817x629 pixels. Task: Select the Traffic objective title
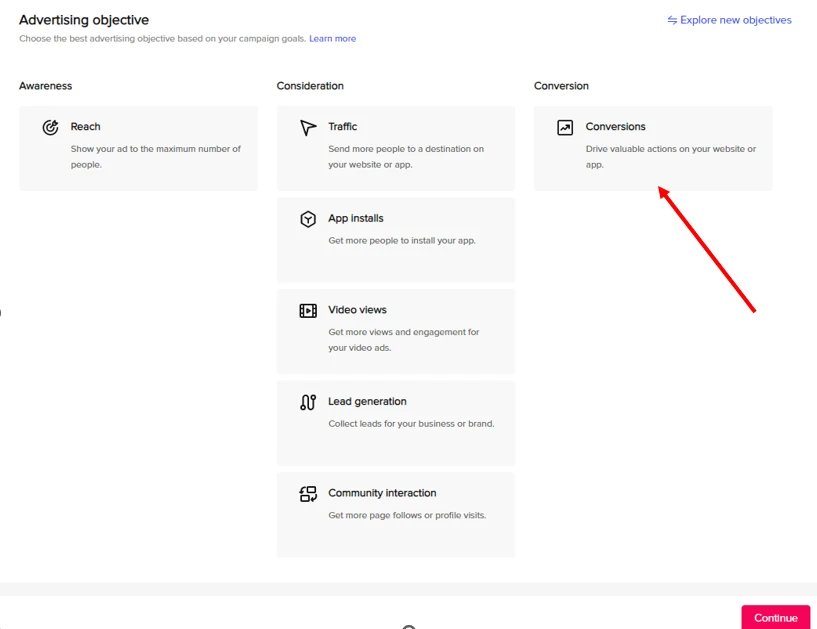(x=342, y=127)
